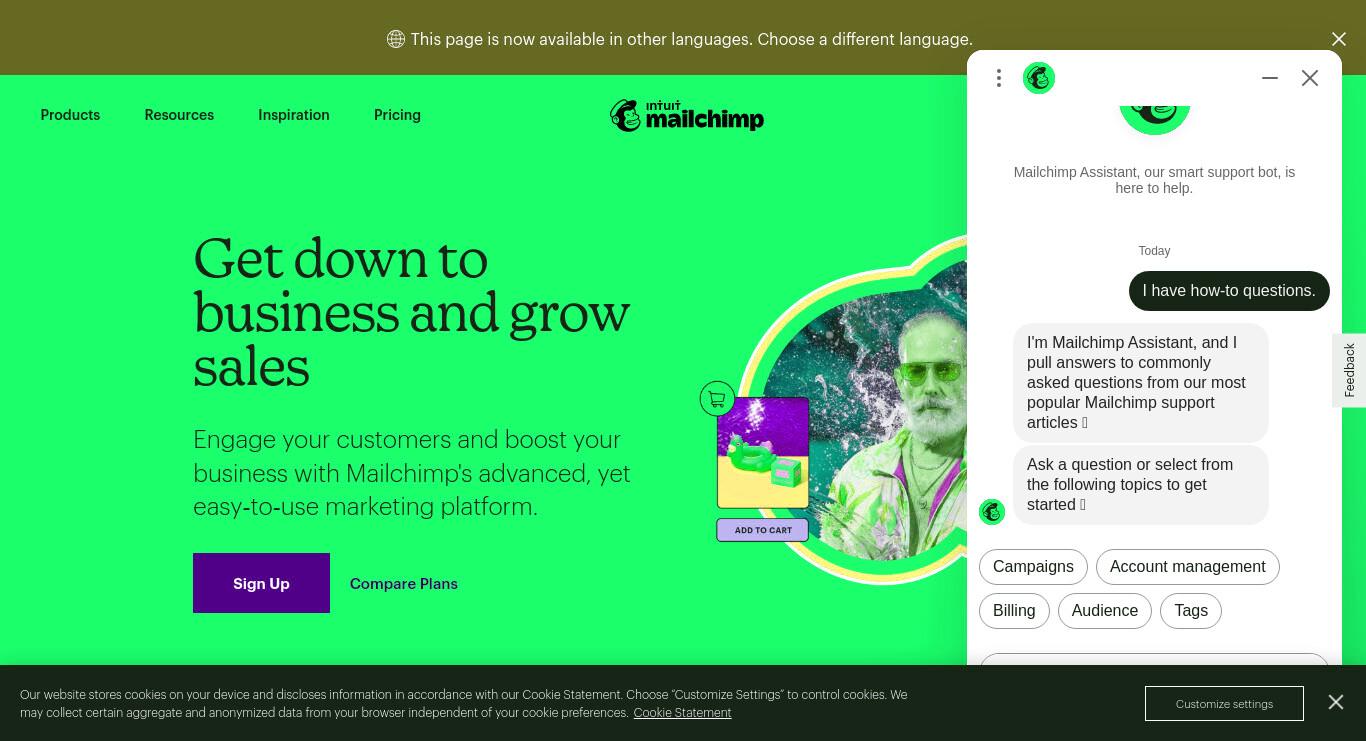Select the Campaigns topic chip
The width and height of the screenshot is (1366, 741).
coord(1033,567)
